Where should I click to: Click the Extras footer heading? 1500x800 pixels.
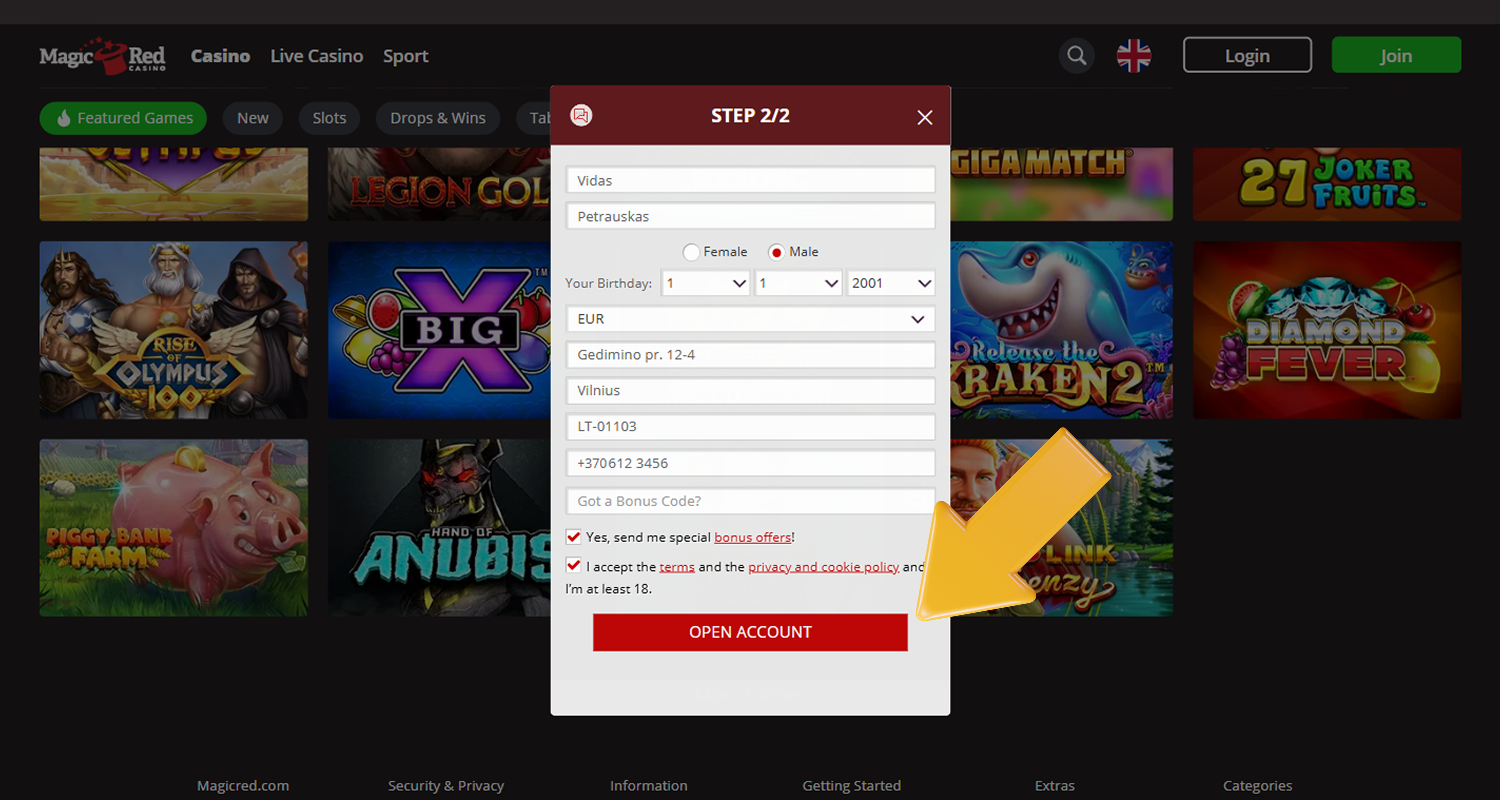click(1055, 786)
